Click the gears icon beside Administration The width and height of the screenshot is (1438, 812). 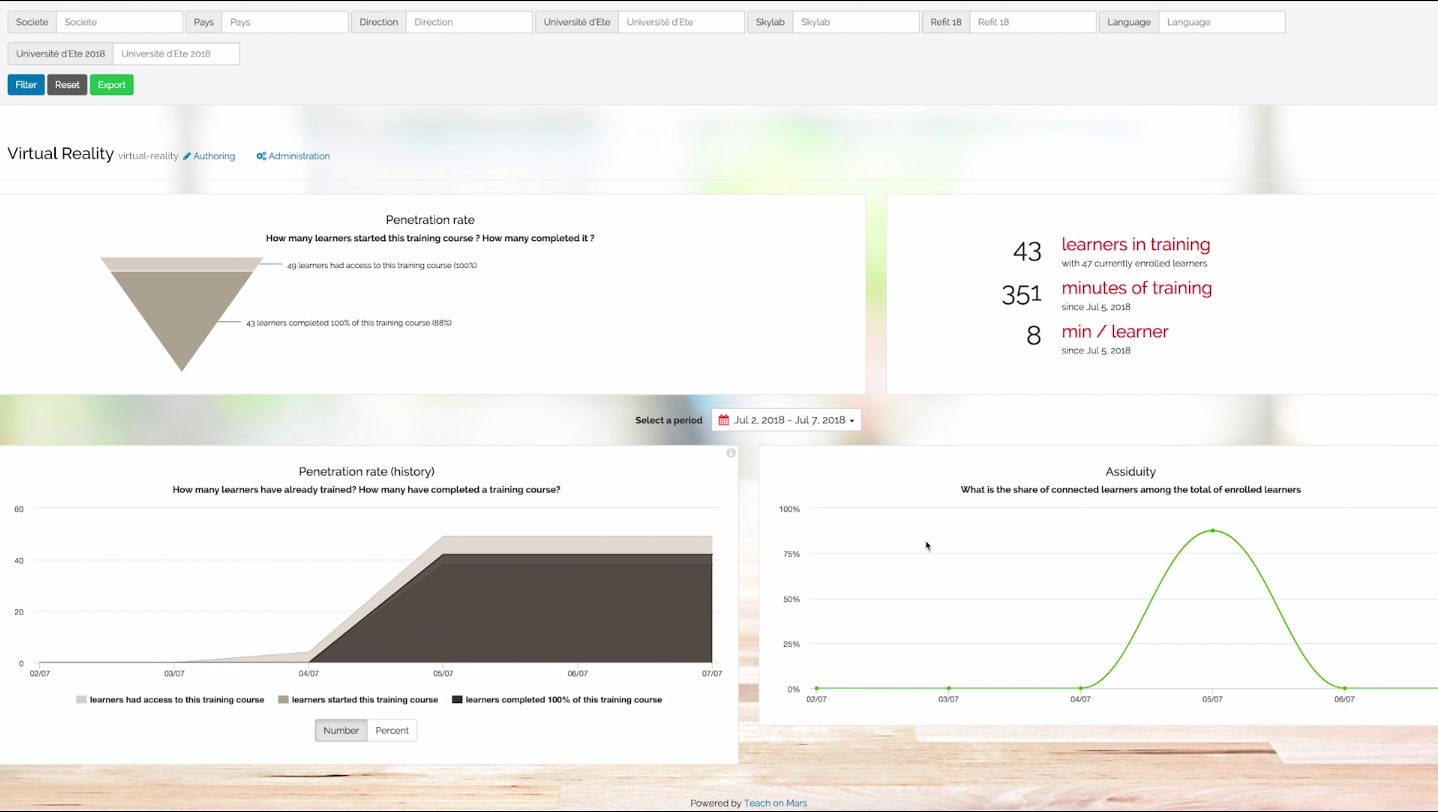point(261,157)
